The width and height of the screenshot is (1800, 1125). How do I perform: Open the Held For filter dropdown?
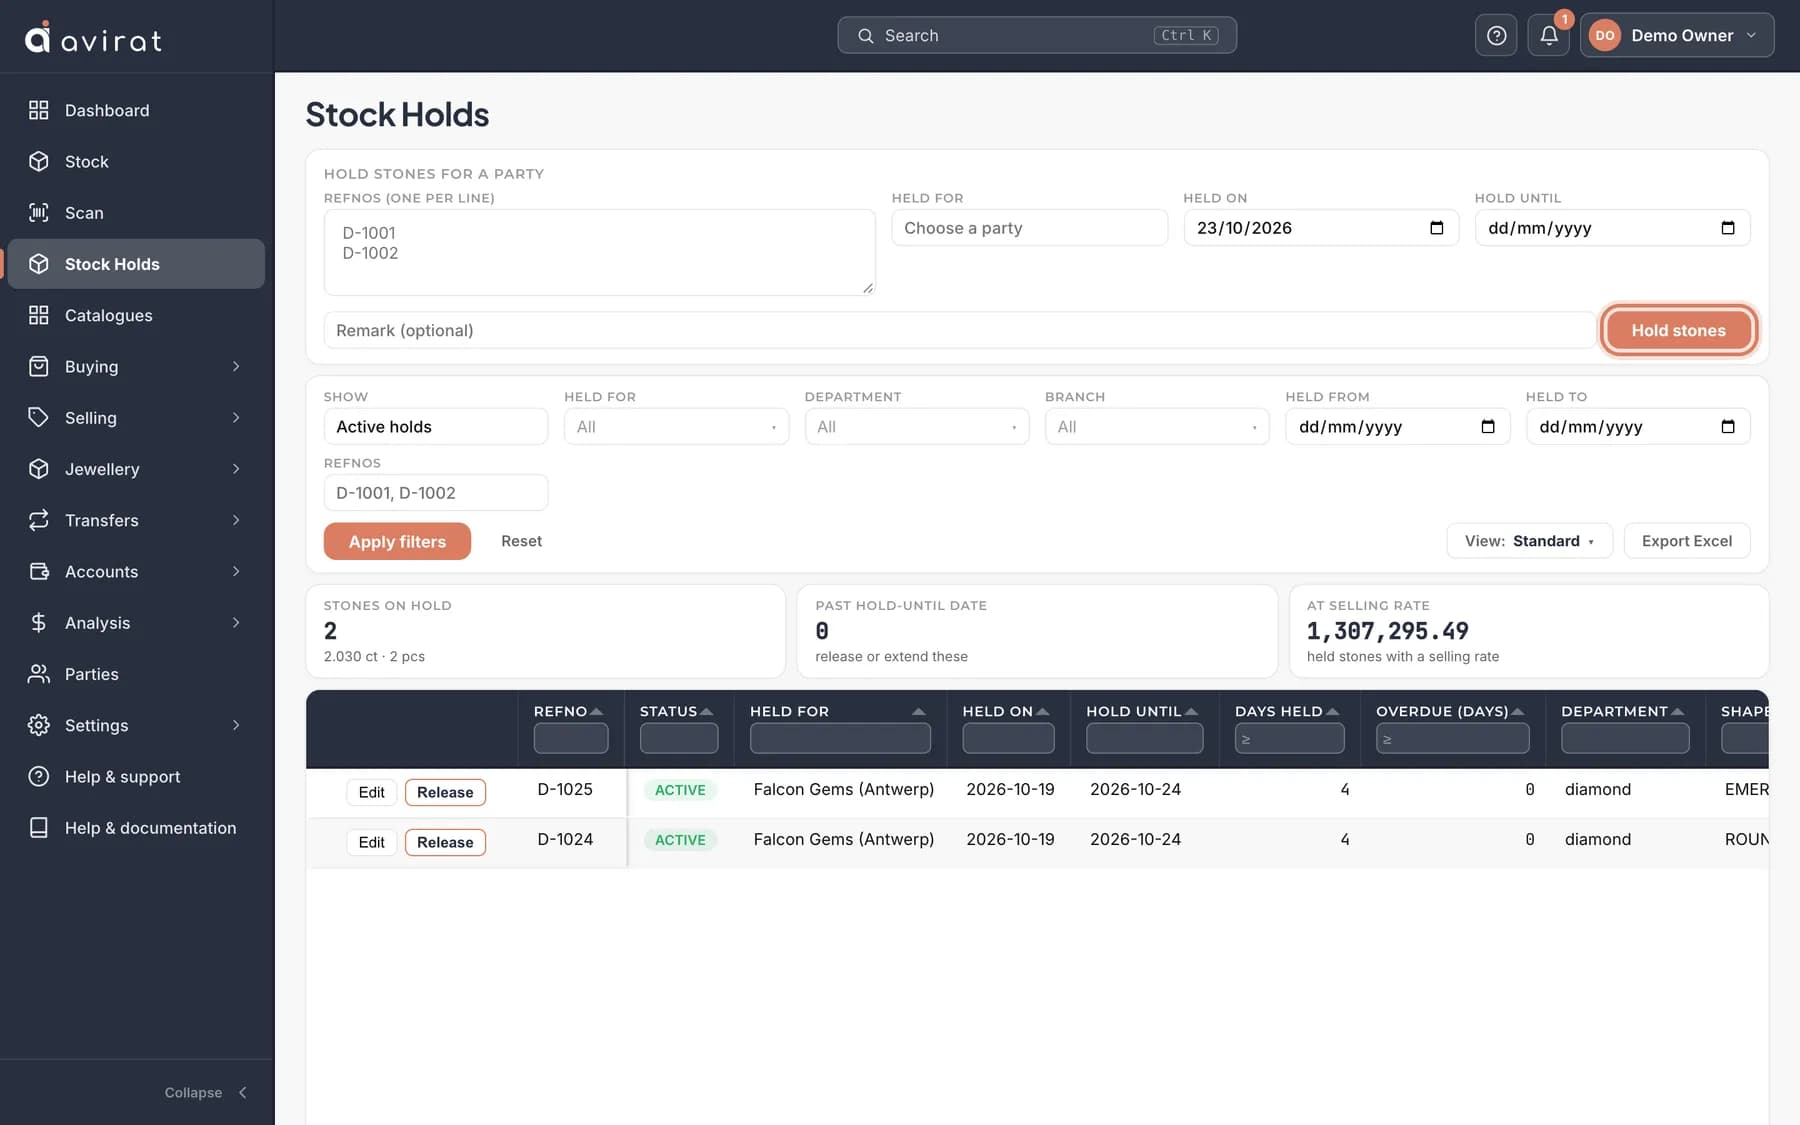coord(676,427)
